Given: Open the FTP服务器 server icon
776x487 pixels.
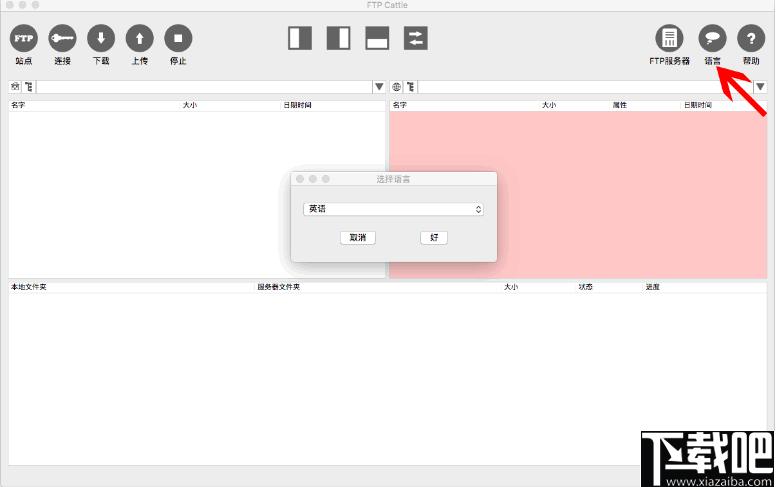Looking at the screenshot, I should 669,38.
